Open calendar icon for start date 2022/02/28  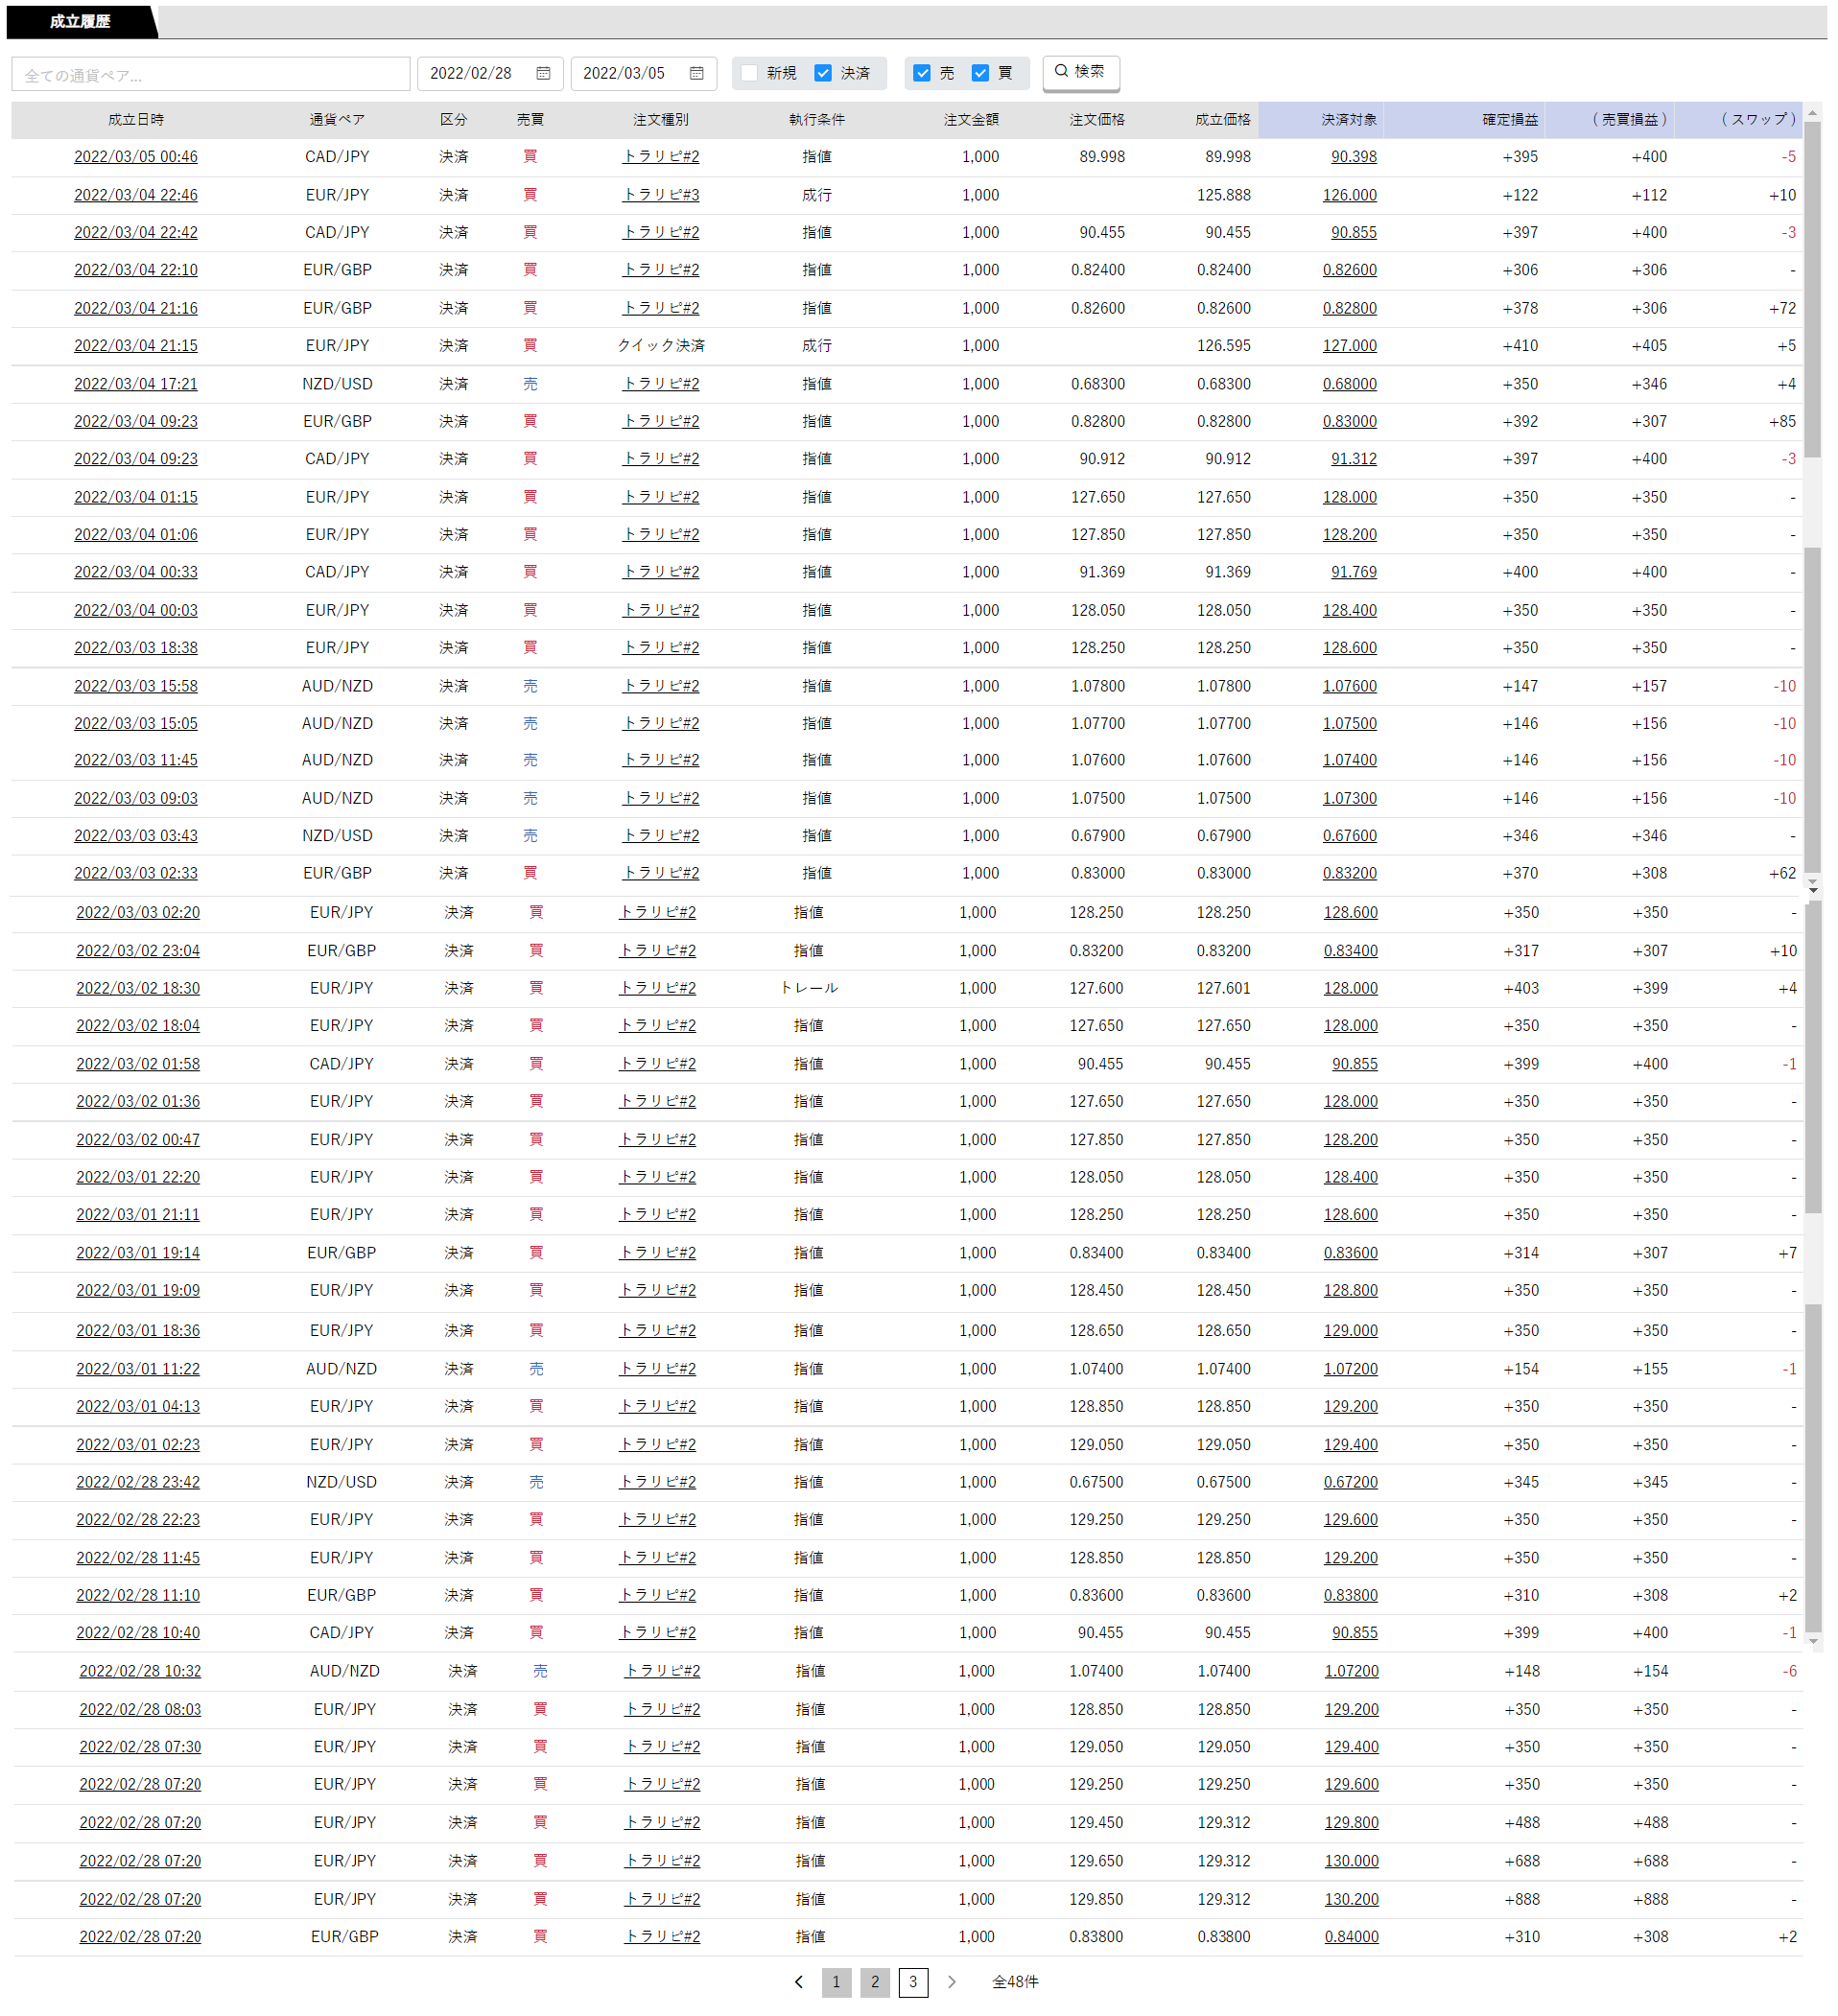point(543,73)
